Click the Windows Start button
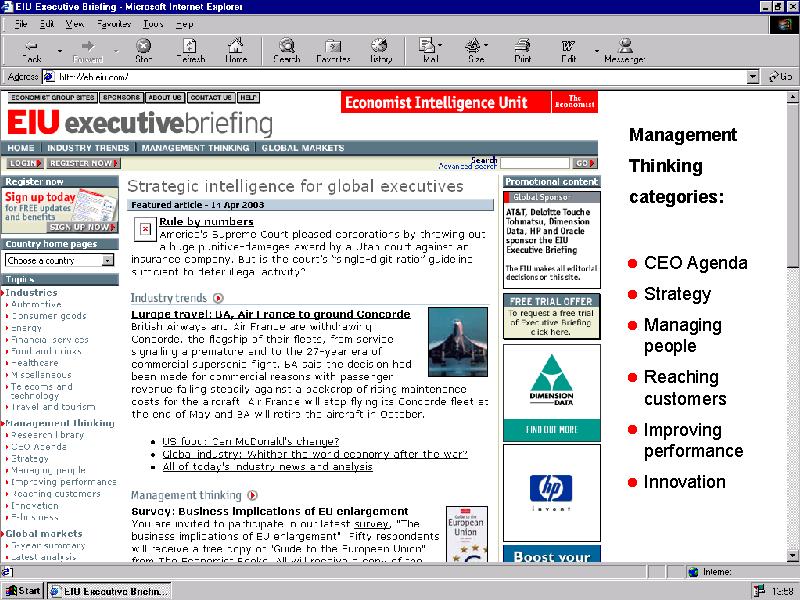The image size is (800, 600). tap(23, 591)
